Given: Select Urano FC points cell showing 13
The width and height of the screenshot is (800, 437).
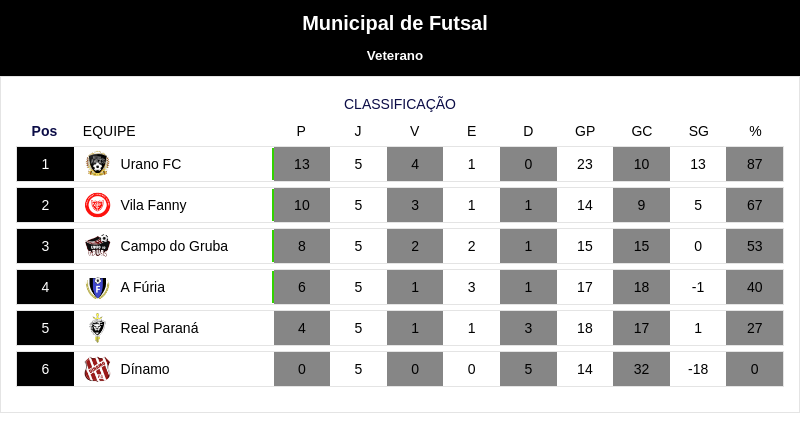Looking at the screenshot, I should (x=302, y=164).
